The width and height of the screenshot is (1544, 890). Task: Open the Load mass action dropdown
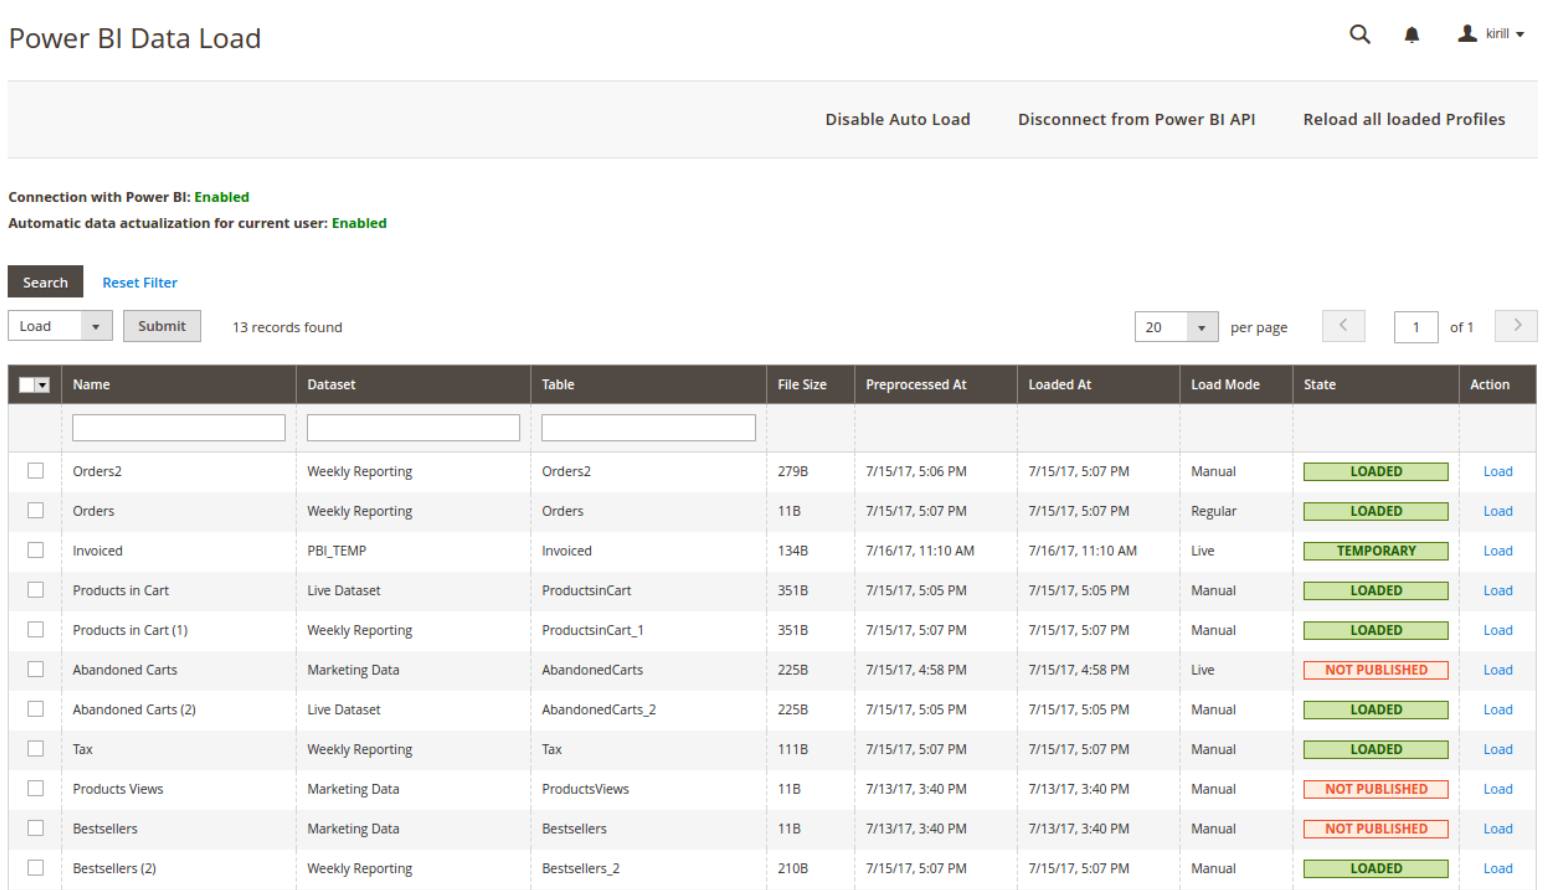click(x=60, y=326)
